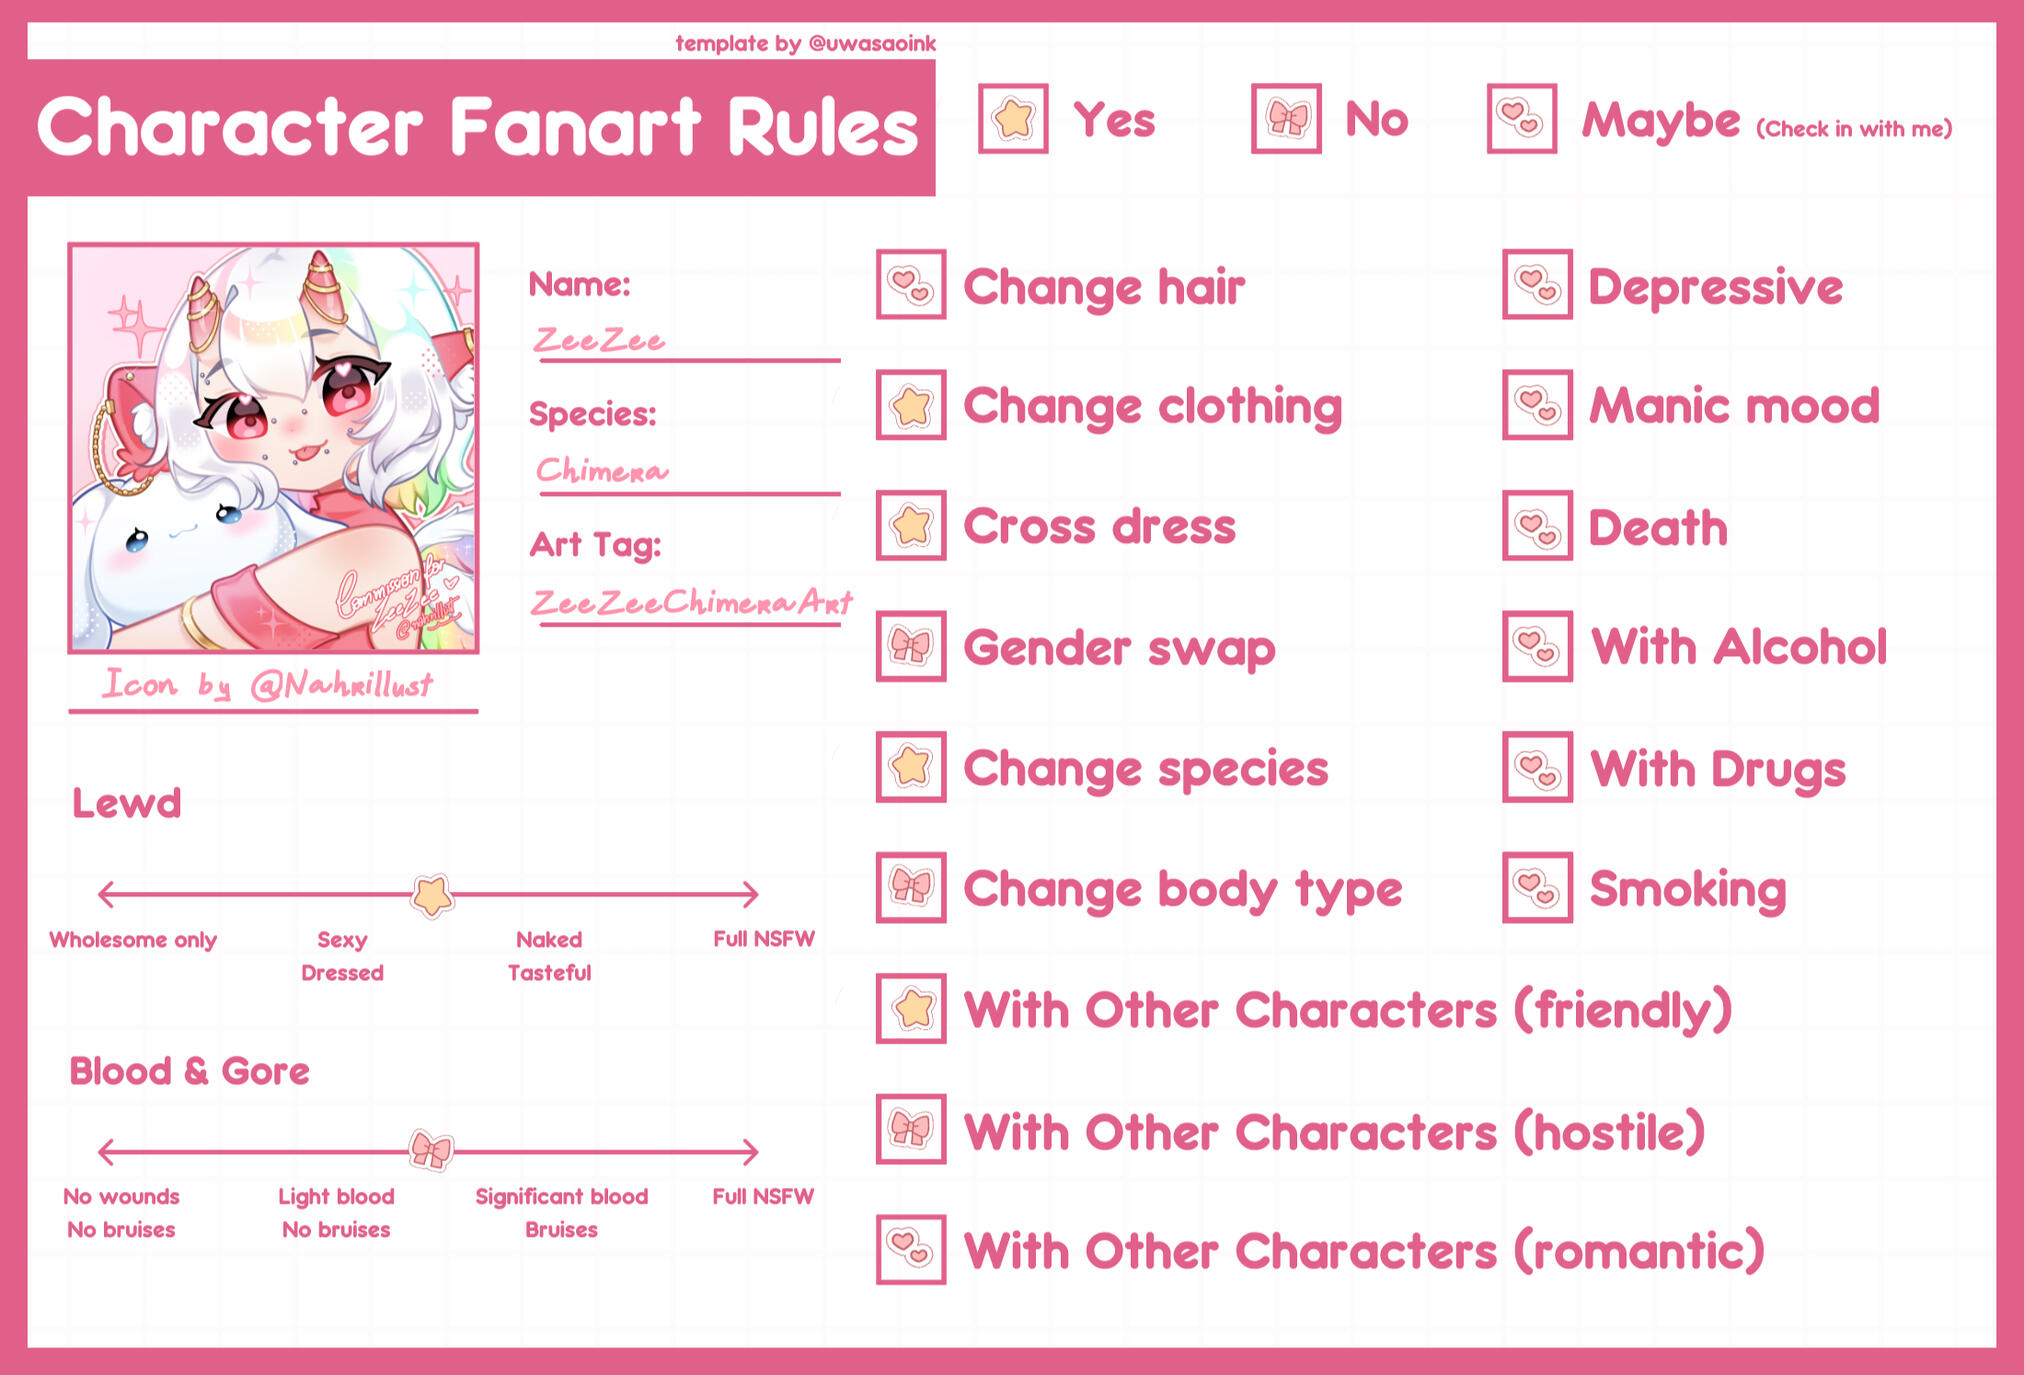This screenshot has height=1375, width=2024.
Task: Toggle the Change hair checkbox
Action: [x=911, y=285]
